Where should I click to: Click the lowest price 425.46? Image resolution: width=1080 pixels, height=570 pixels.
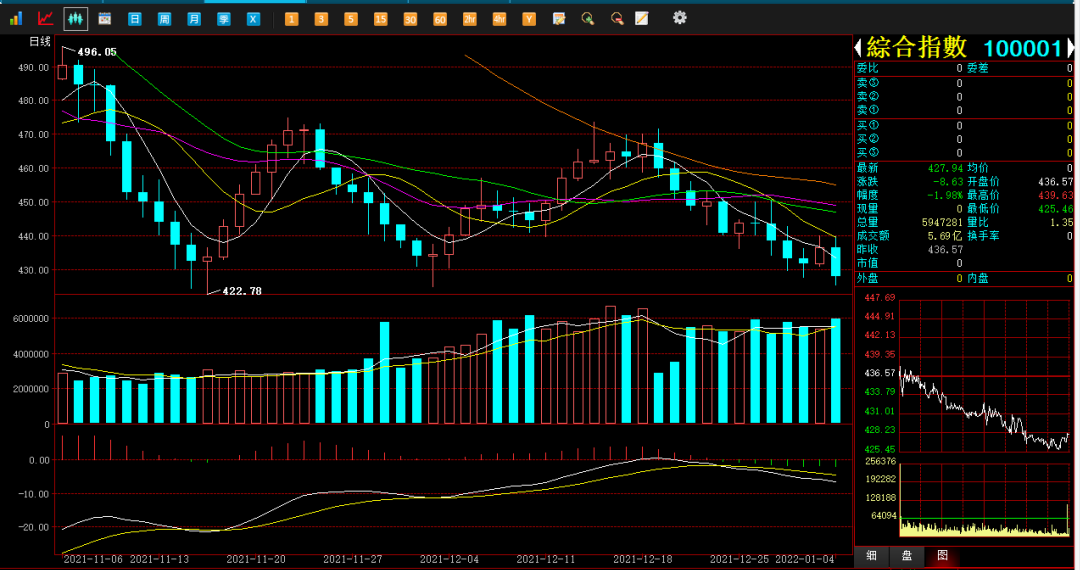point(1055,209)
